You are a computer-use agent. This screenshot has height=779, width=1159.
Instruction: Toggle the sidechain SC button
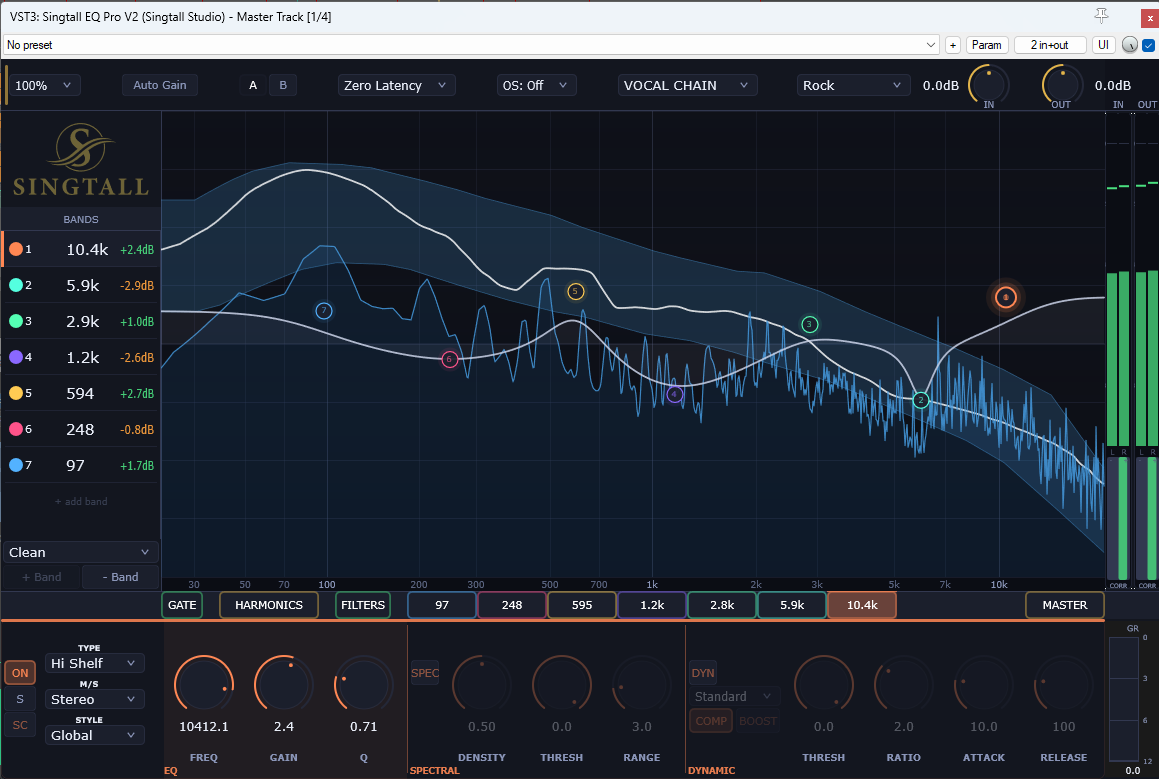(x=20, y=725)
